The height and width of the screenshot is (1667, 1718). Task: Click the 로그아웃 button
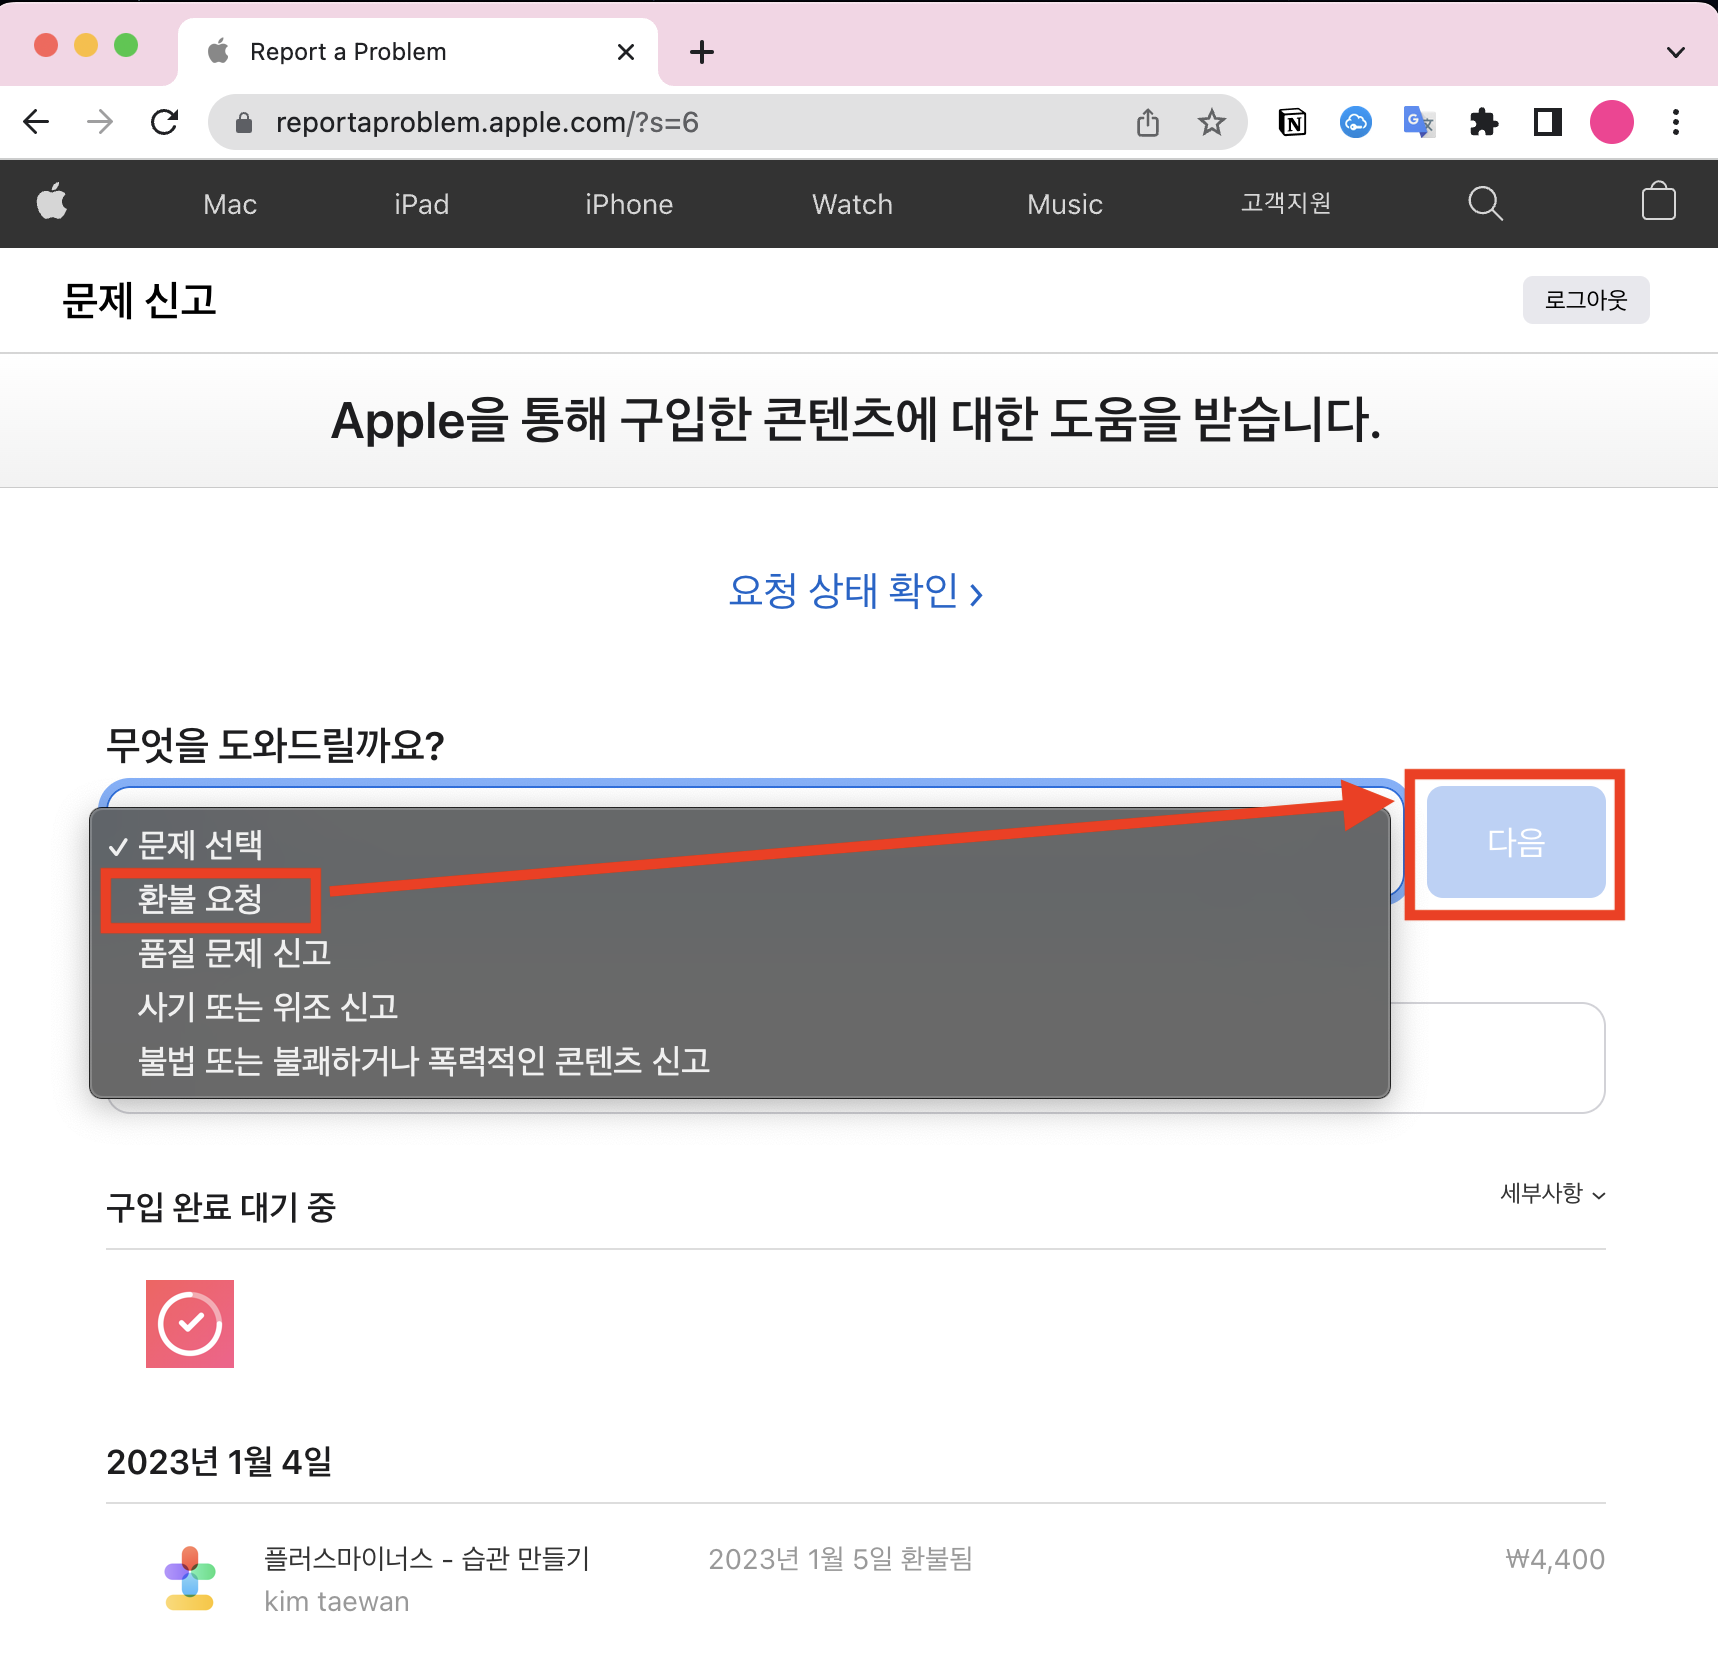click(1586, 300)
